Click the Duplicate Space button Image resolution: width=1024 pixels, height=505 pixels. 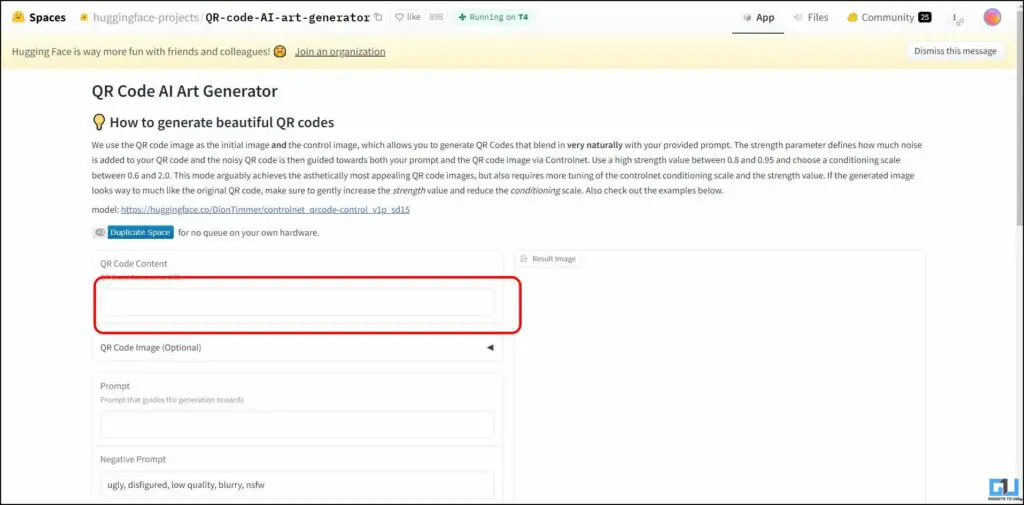[x=140, y=232]
